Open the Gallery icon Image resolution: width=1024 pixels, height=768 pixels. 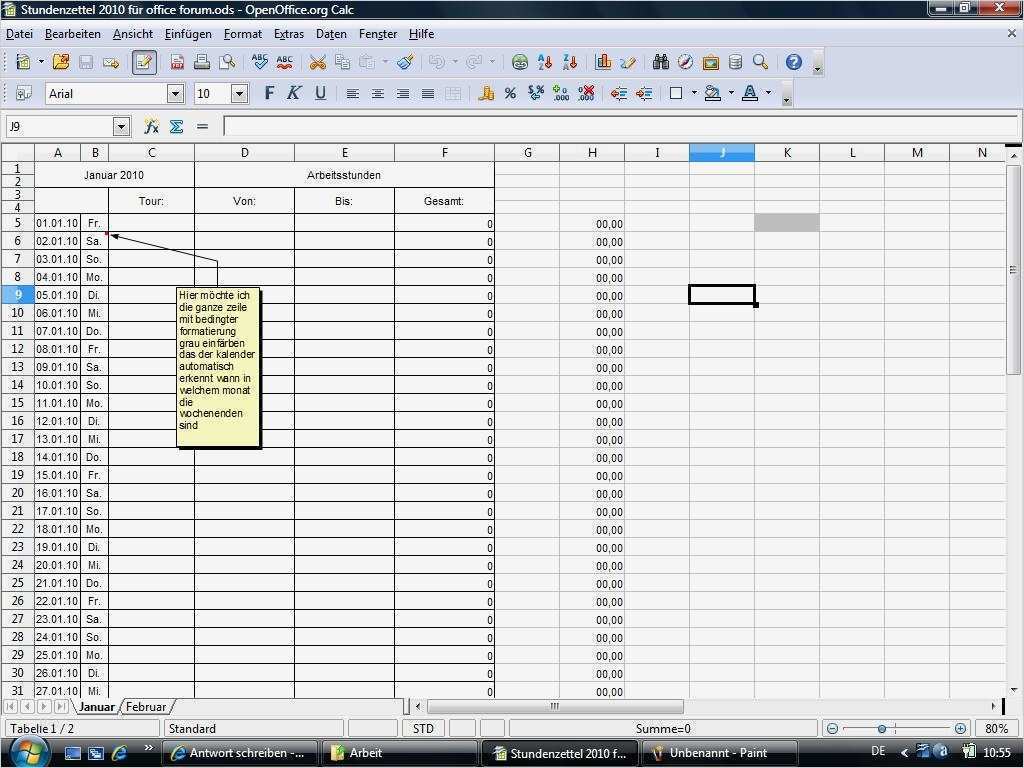pos(711,62)
